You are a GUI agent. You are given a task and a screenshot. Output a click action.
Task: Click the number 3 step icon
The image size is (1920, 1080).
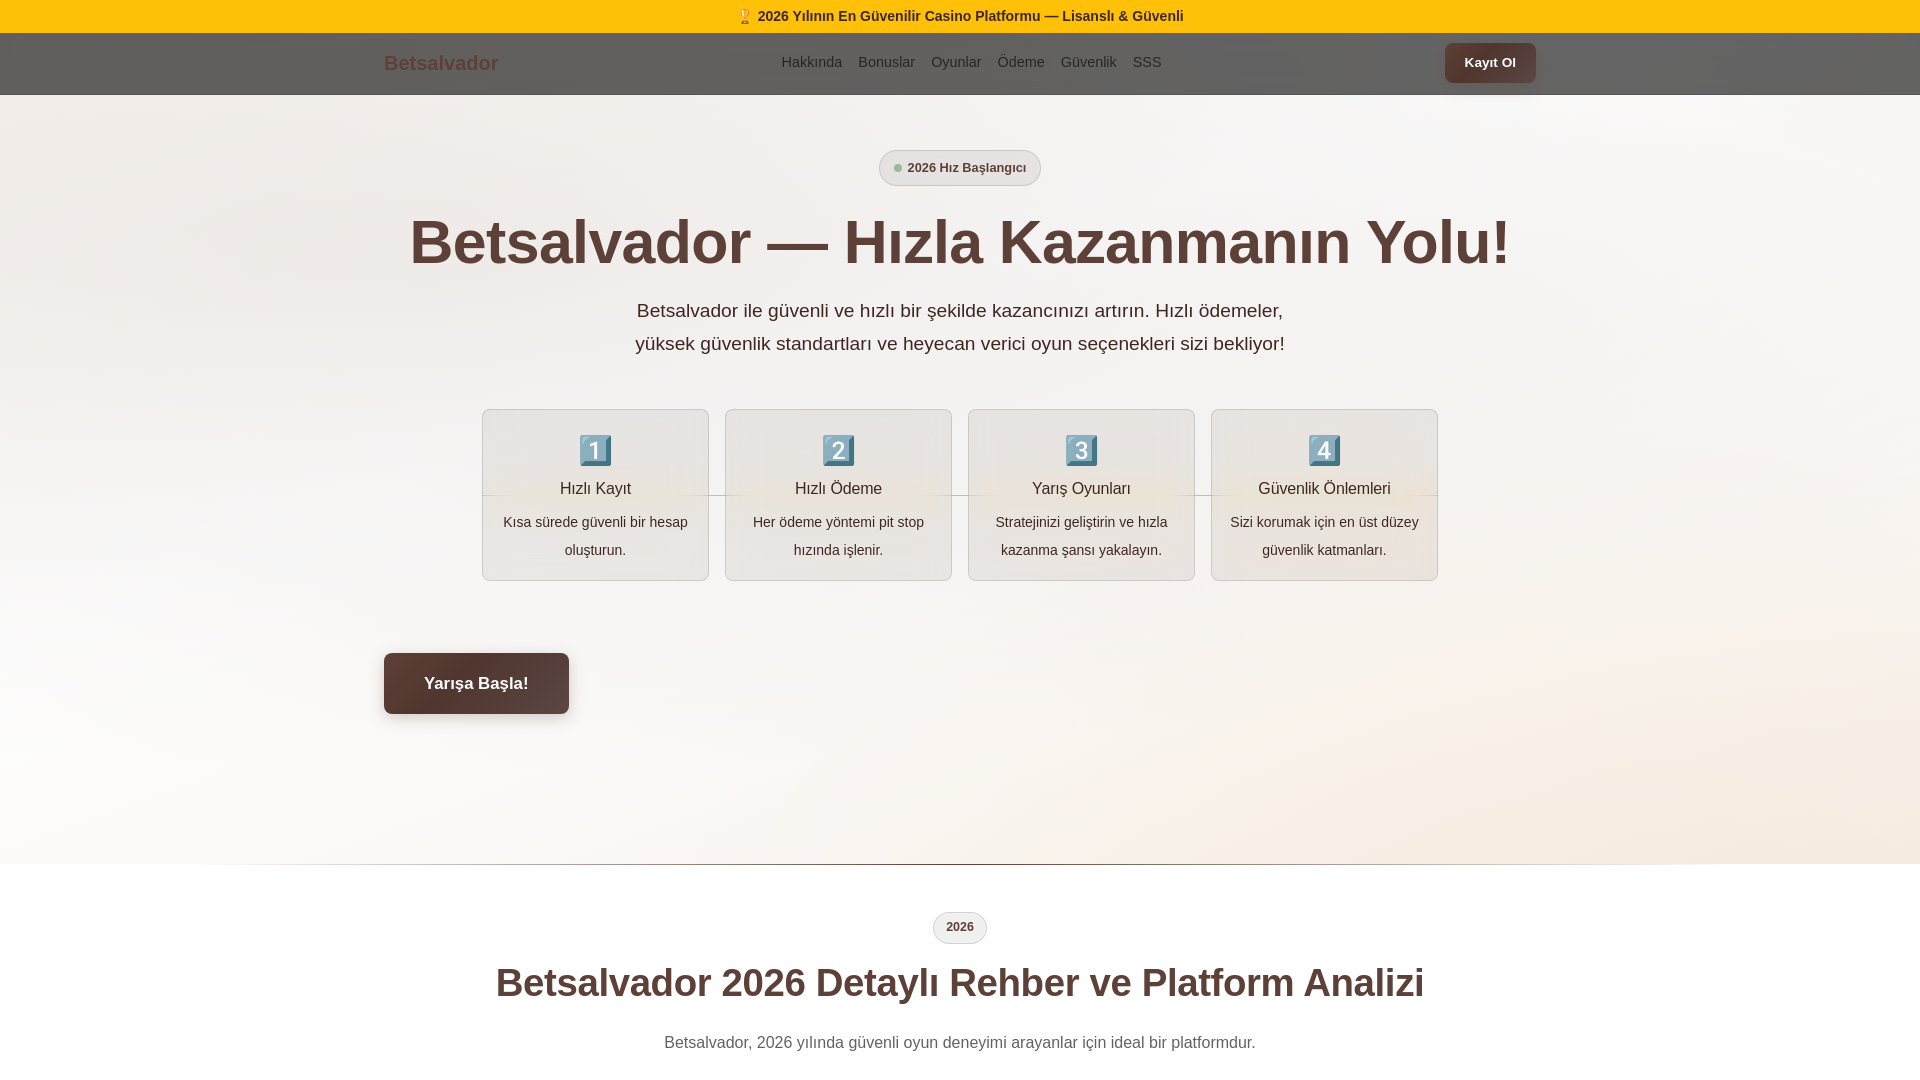point(1081,451)
